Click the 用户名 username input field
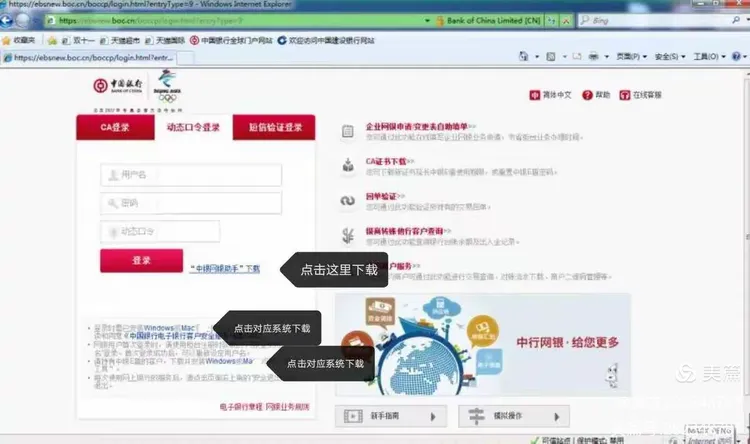 [x=191, y=175]
